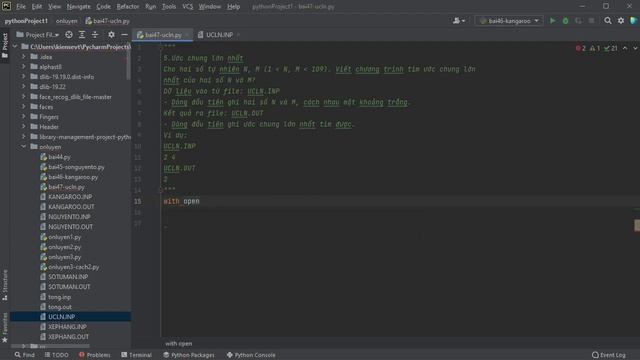
Task: Expand the Fingers folder
Action: point(24,117)
